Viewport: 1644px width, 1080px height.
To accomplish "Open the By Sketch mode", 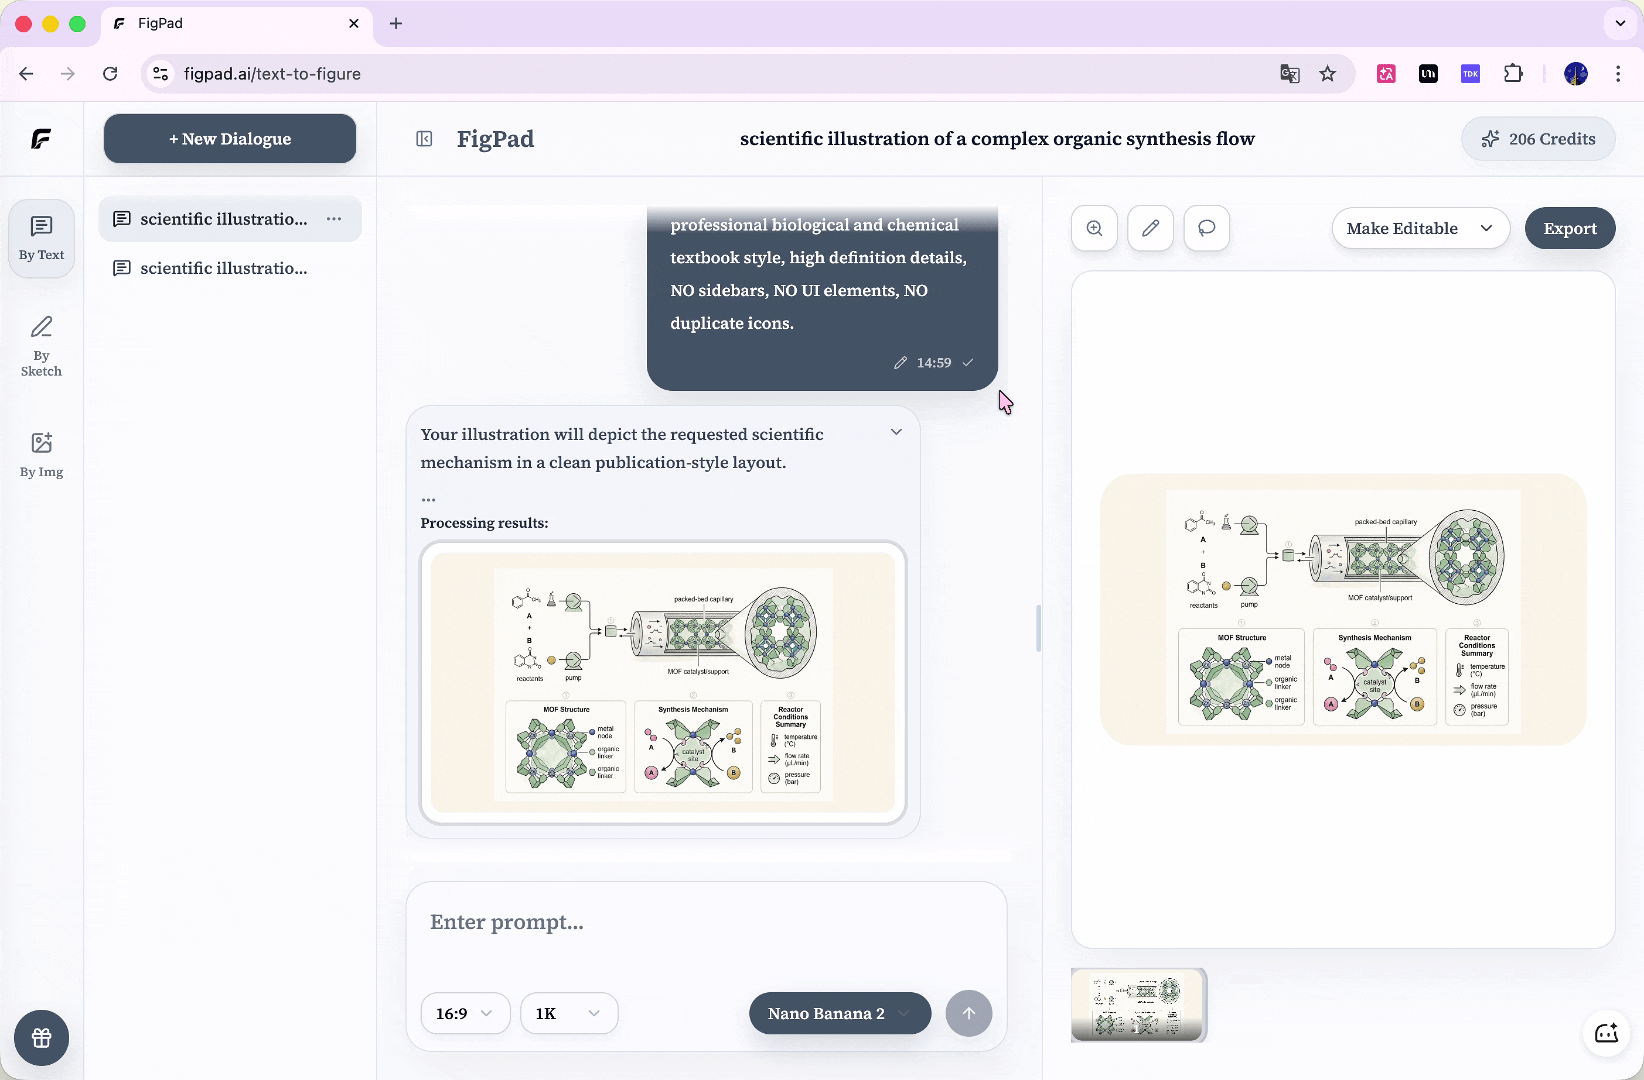I will (41, 346).
